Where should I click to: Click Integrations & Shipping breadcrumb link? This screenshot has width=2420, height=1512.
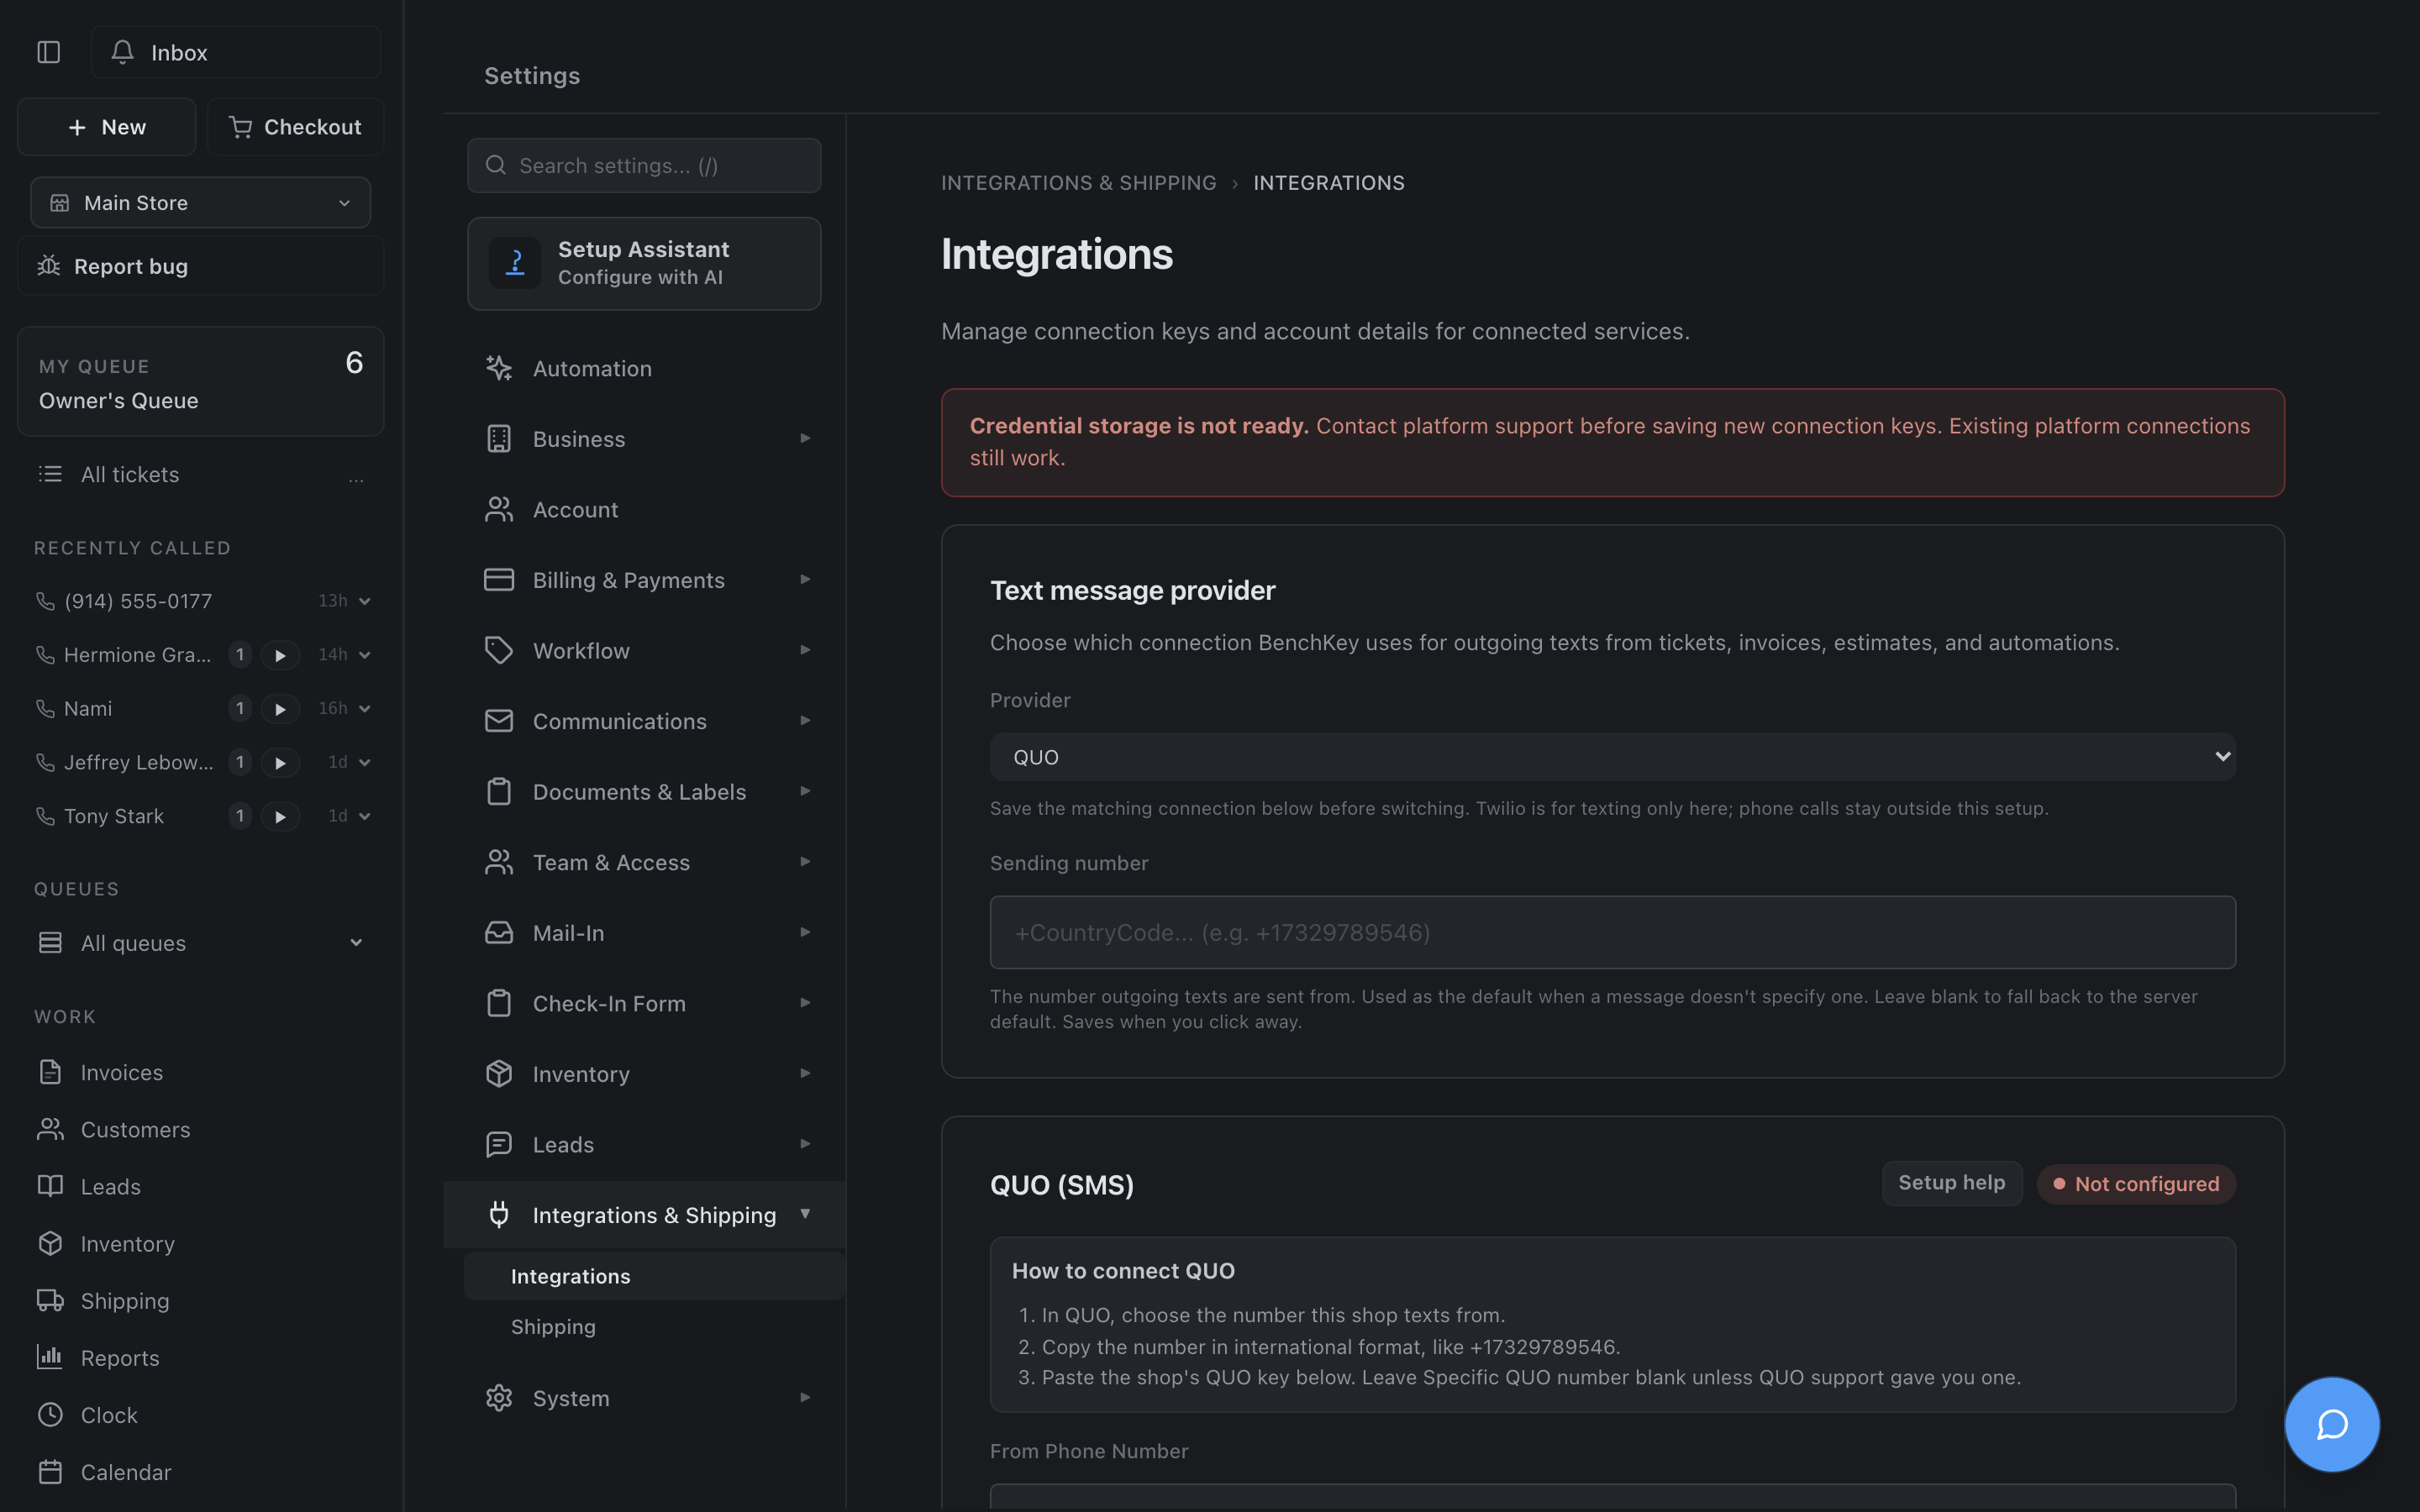pos(1078,183)
